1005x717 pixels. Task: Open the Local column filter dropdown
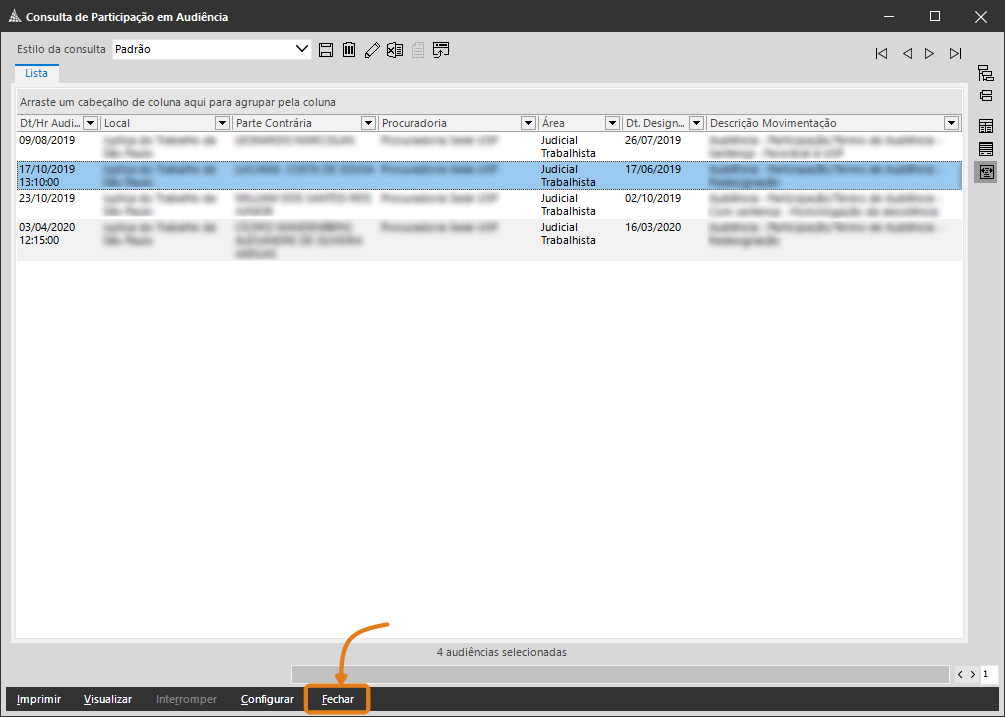(222, 123)
